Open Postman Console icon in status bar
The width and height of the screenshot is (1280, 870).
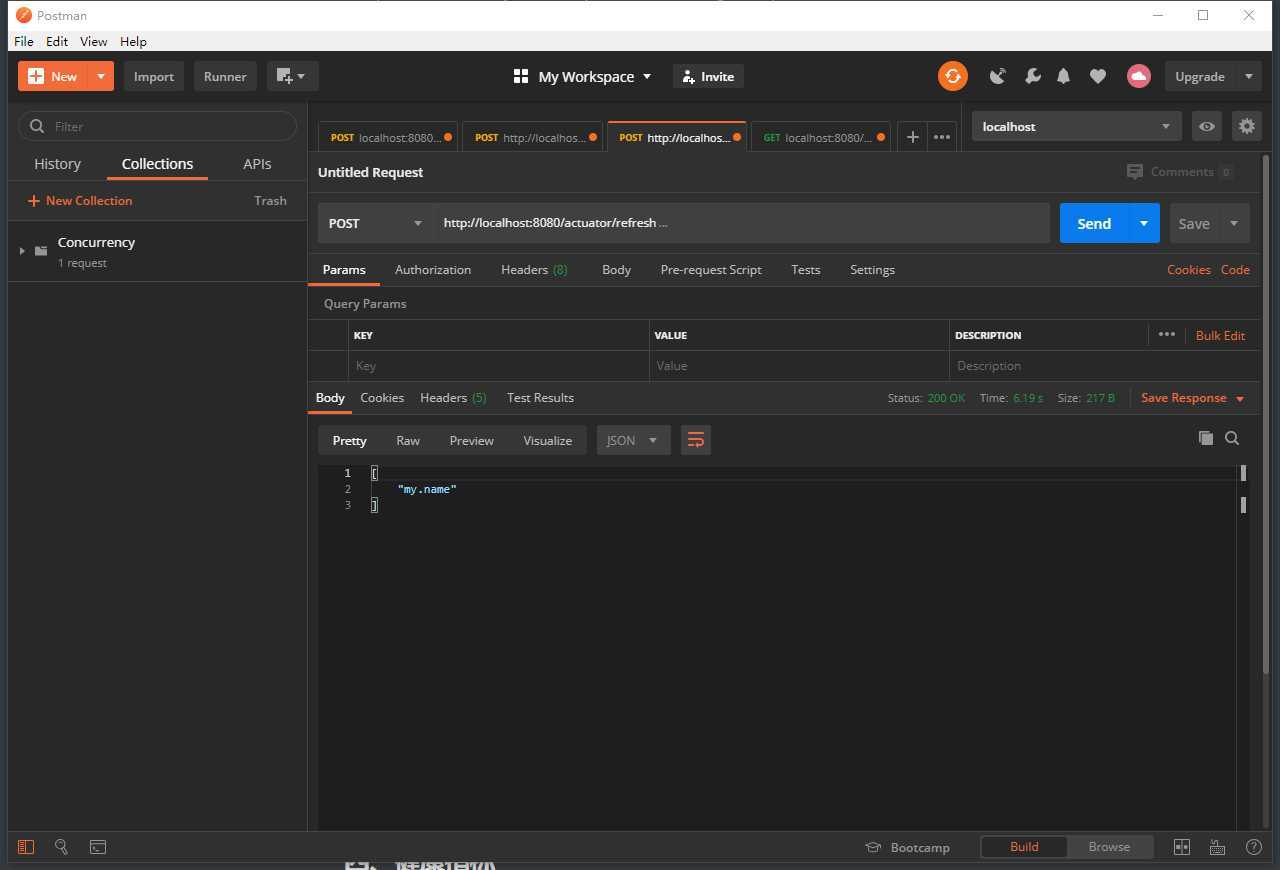pyautogui.click(x=98, y=847)
